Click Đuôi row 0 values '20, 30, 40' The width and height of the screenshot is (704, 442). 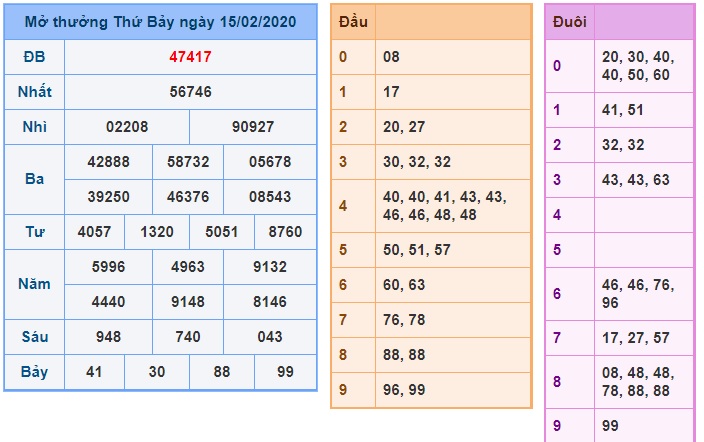coord(638,66)
